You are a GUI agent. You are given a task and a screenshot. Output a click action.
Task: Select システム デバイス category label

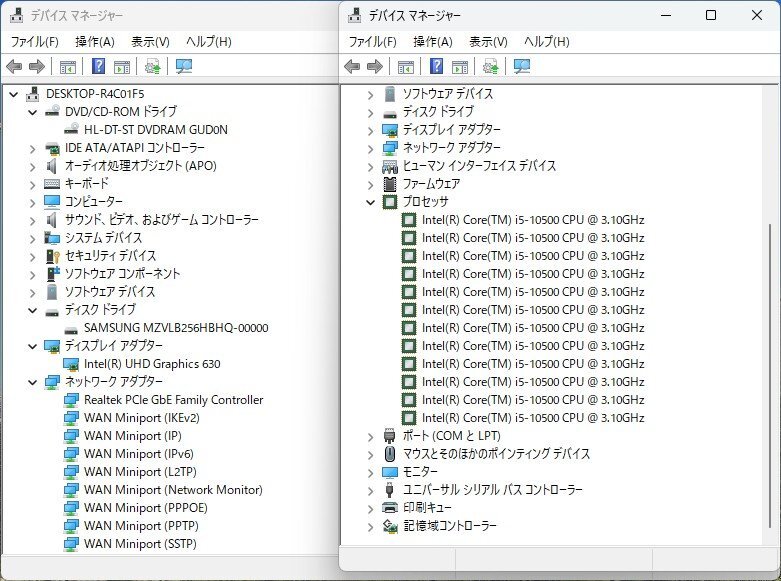click(103, 238)
